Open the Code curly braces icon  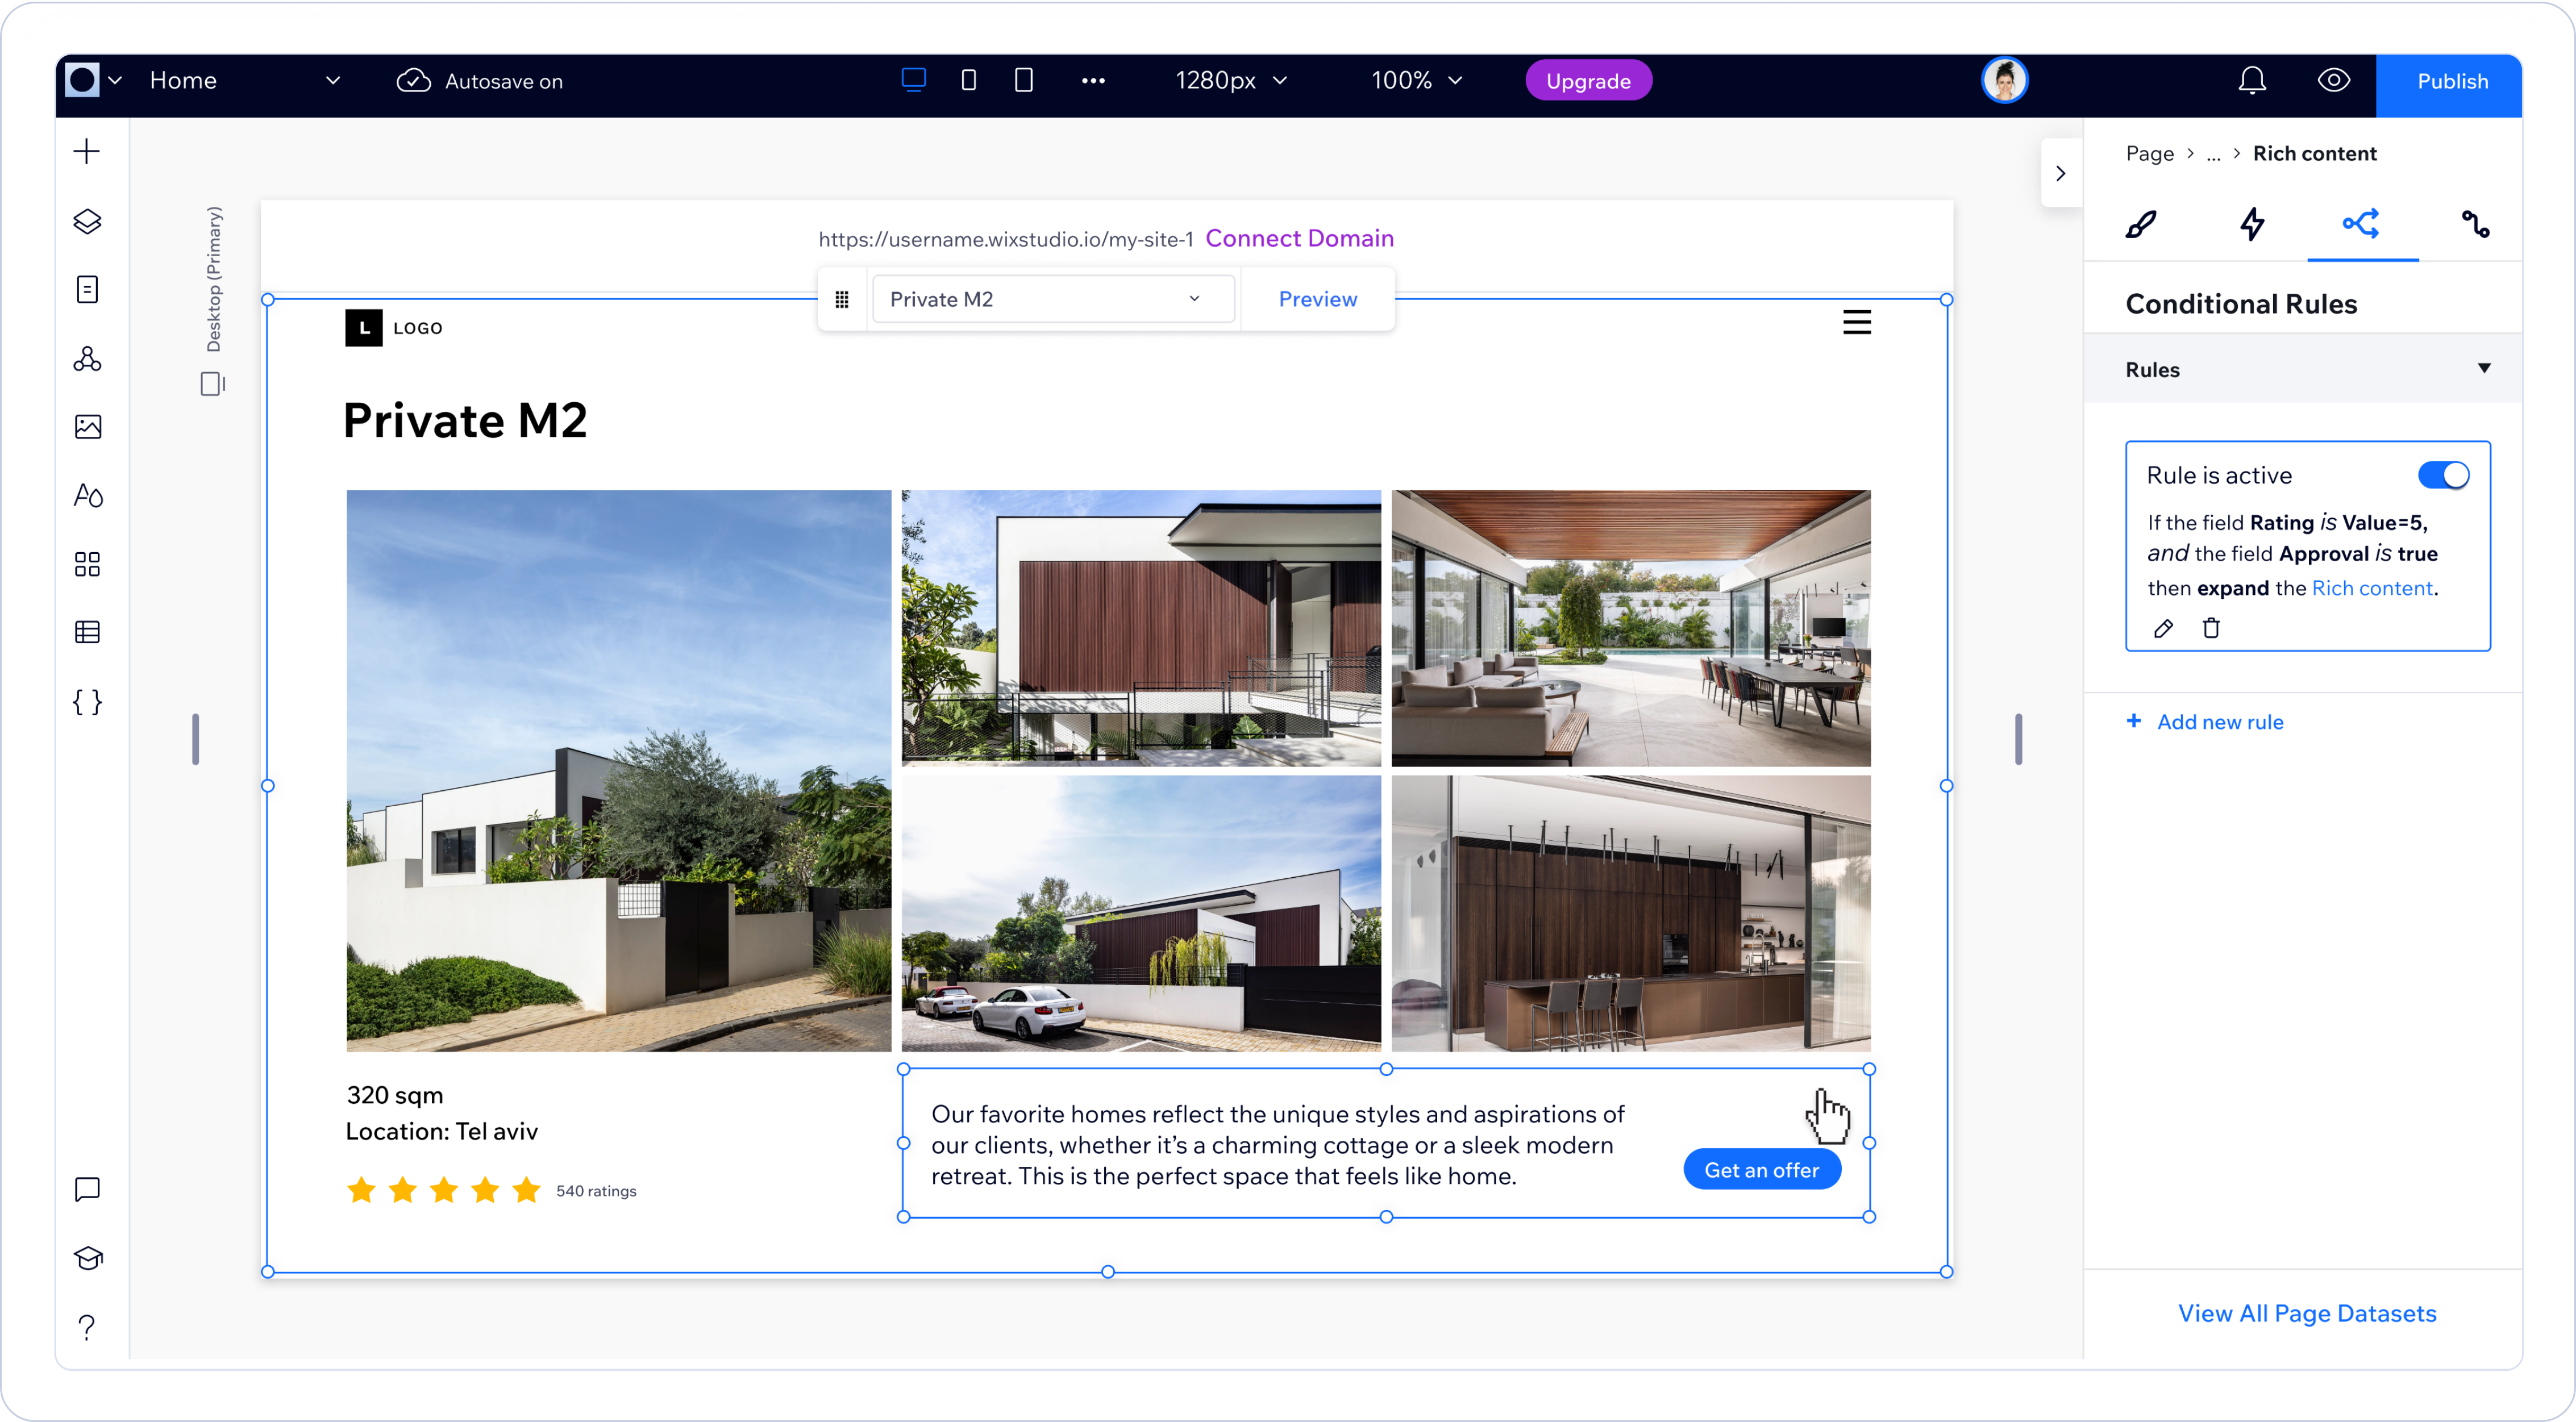pyautogui.click(x=87, y=702)
